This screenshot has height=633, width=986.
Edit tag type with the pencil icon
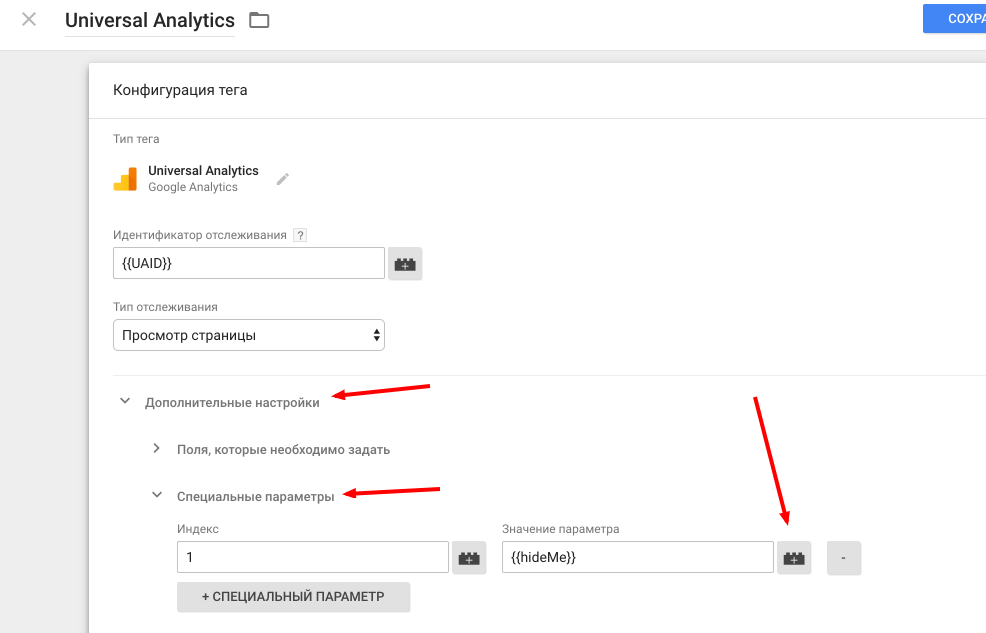pyautogui.click(x=283, y=179)
